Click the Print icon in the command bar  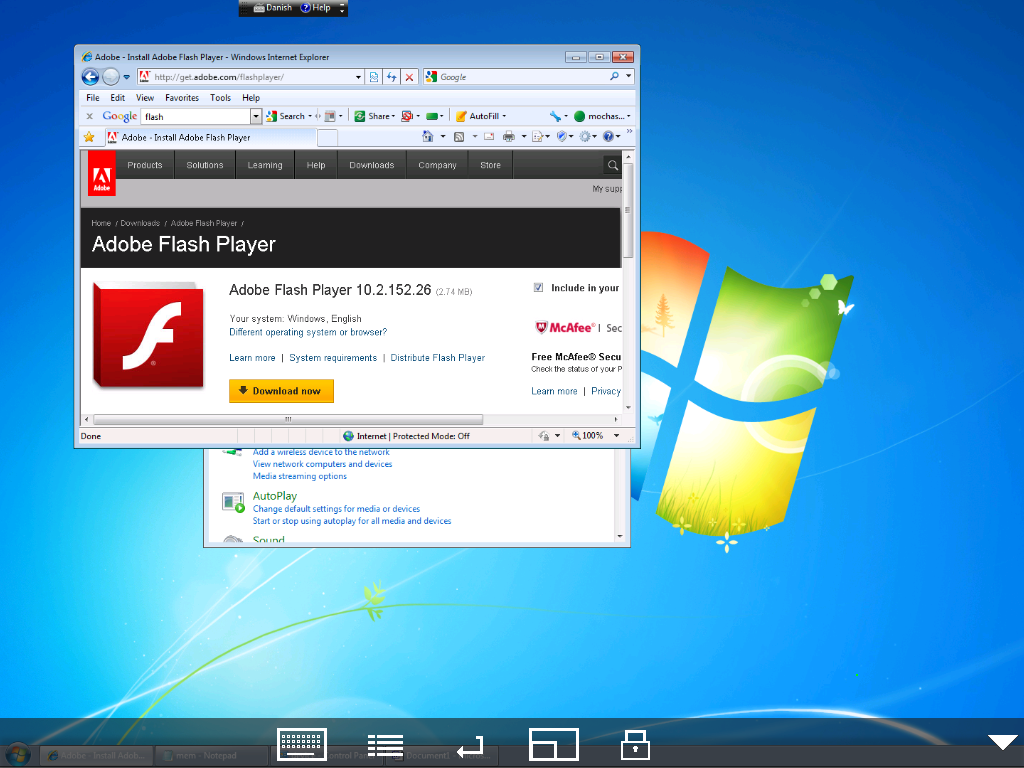(x=509, y=136)
